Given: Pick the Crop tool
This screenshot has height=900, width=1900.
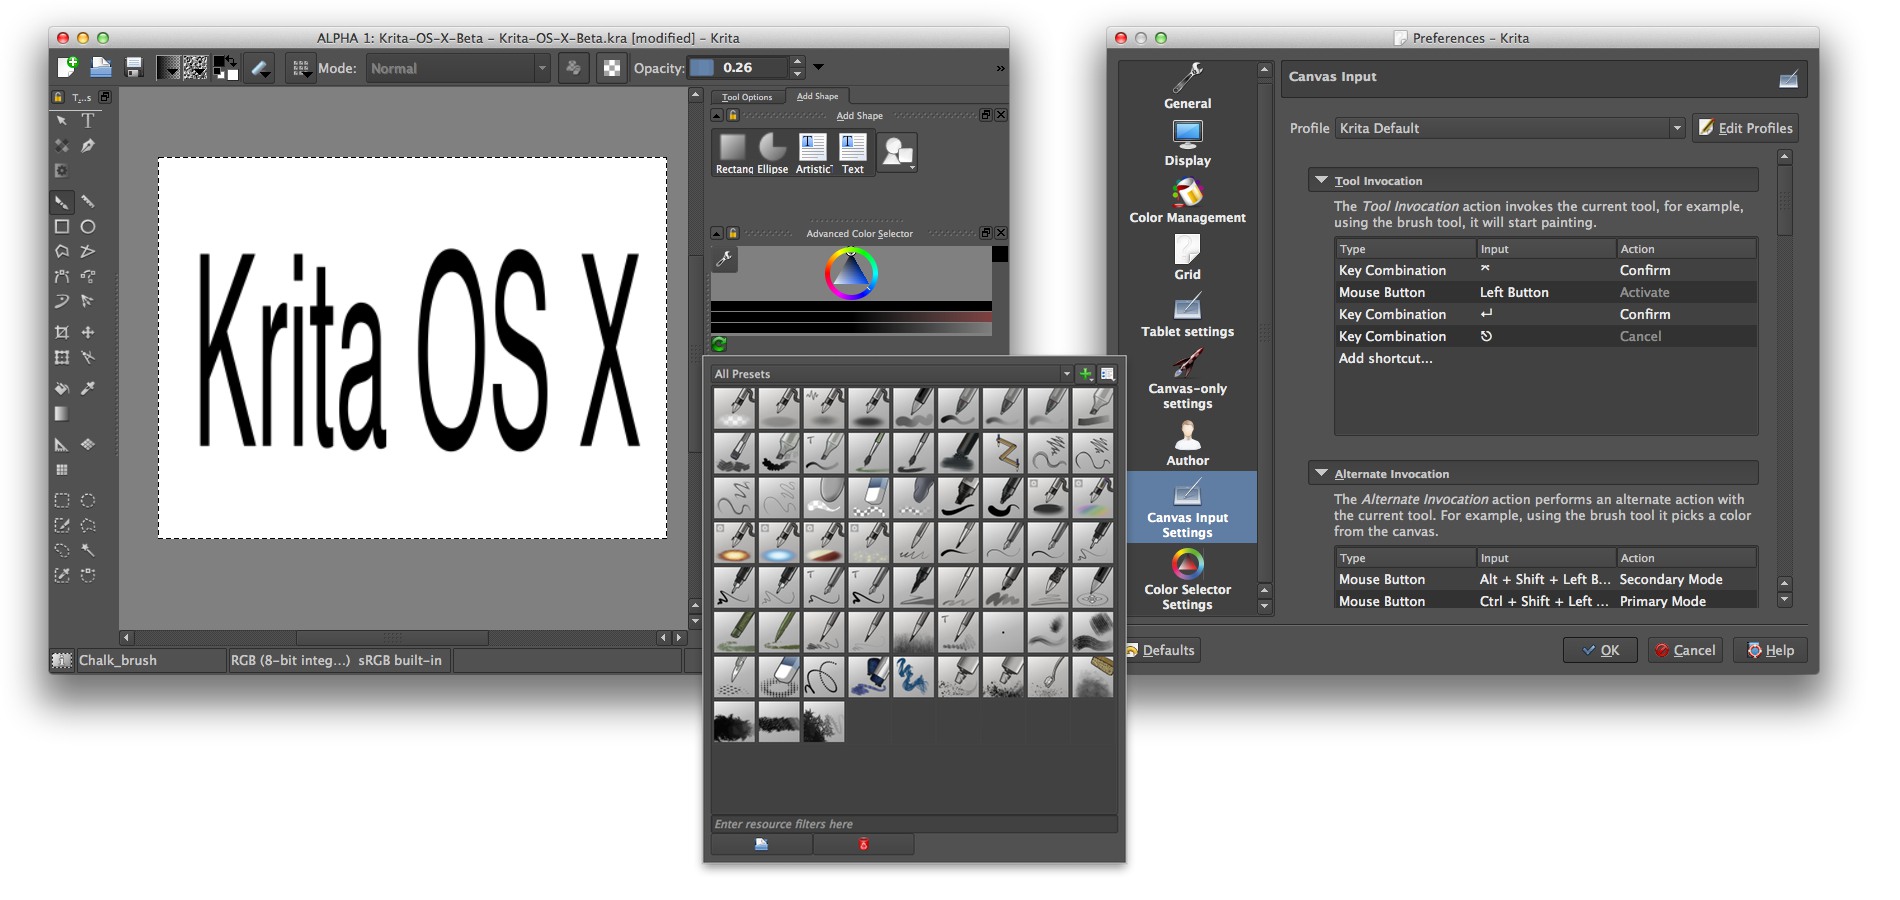Looking at the screenshot, I should [x=62, y=332].
